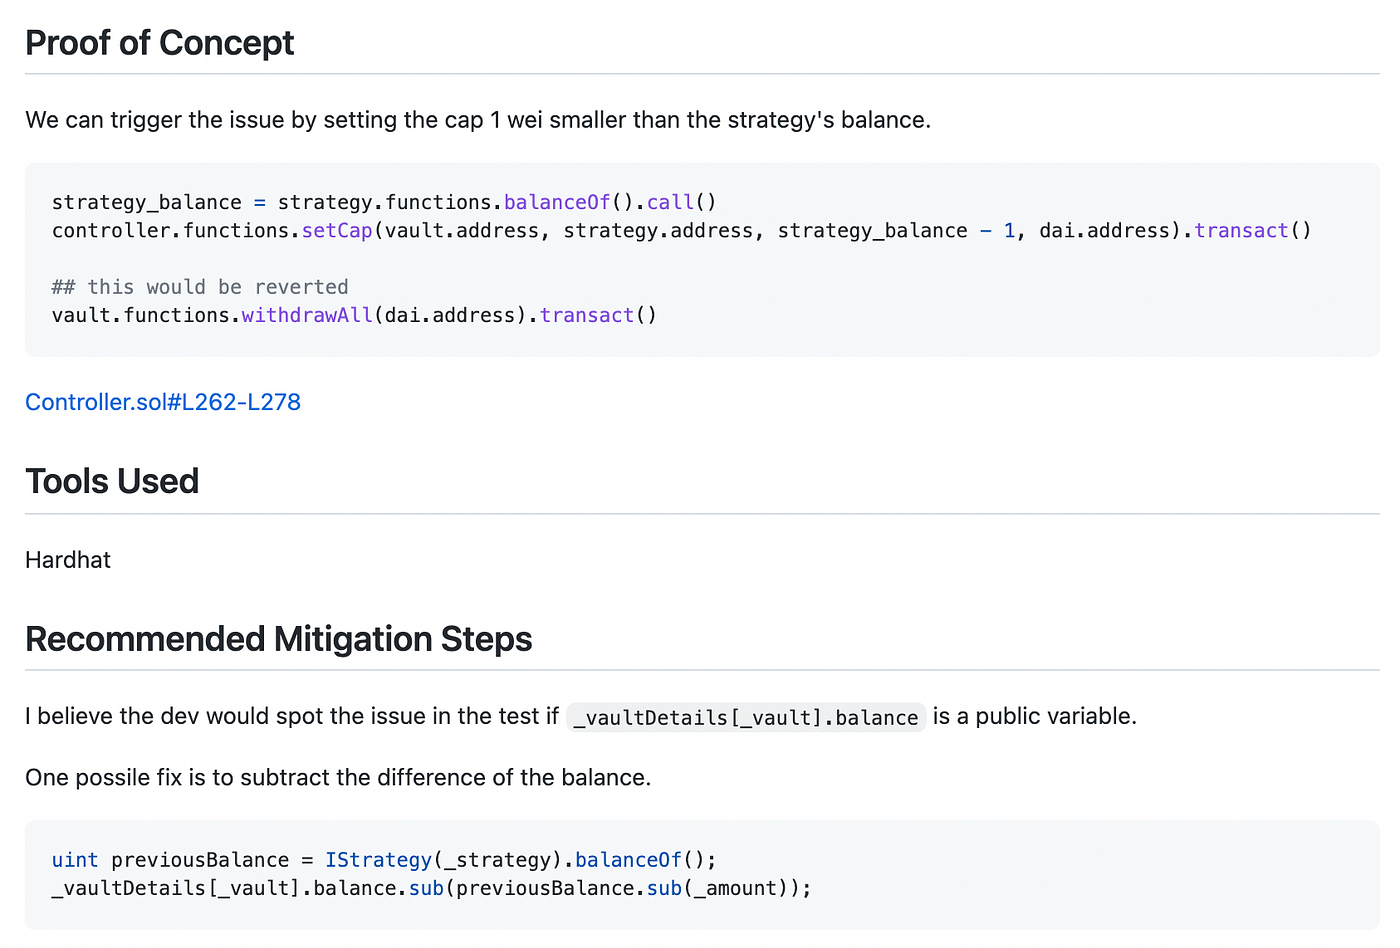Click the setCap function call in code

tap(337, 231)
